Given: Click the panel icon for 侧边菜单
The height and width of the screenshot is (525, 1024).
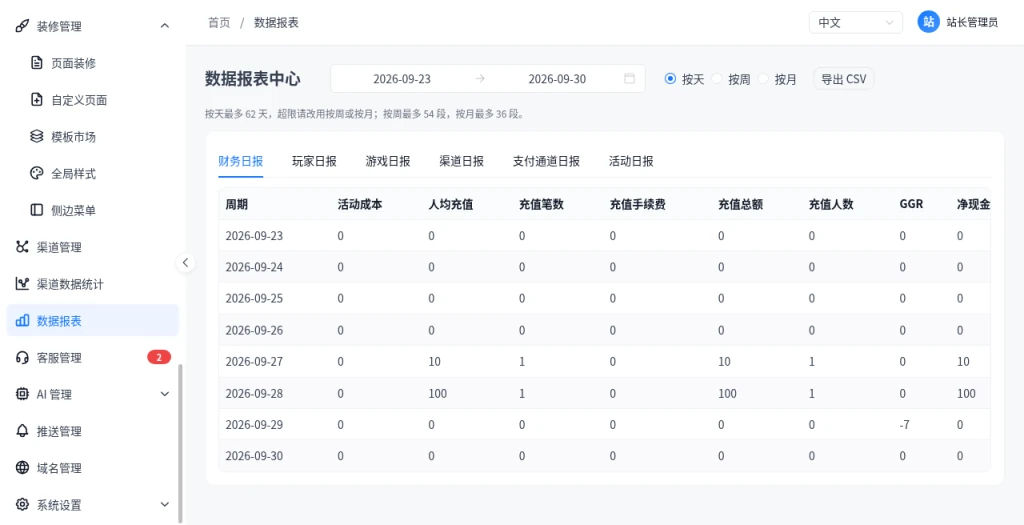Looking at the screenshot, I should (37, 210).
